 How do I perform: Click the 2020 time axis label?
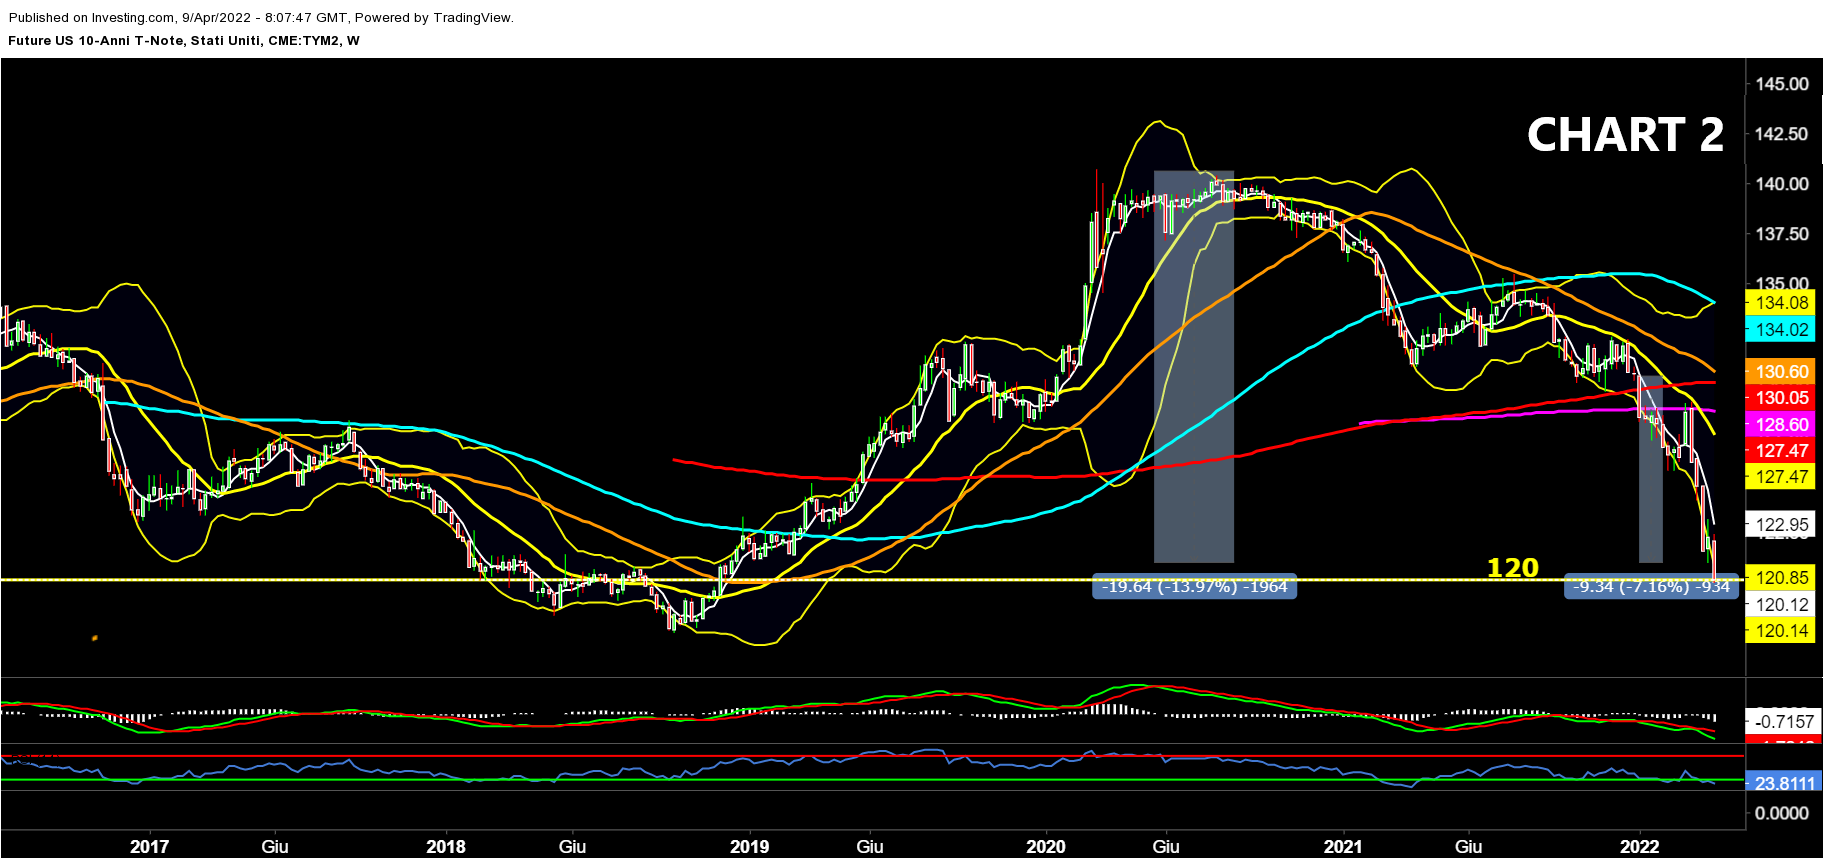[1046, 847]
